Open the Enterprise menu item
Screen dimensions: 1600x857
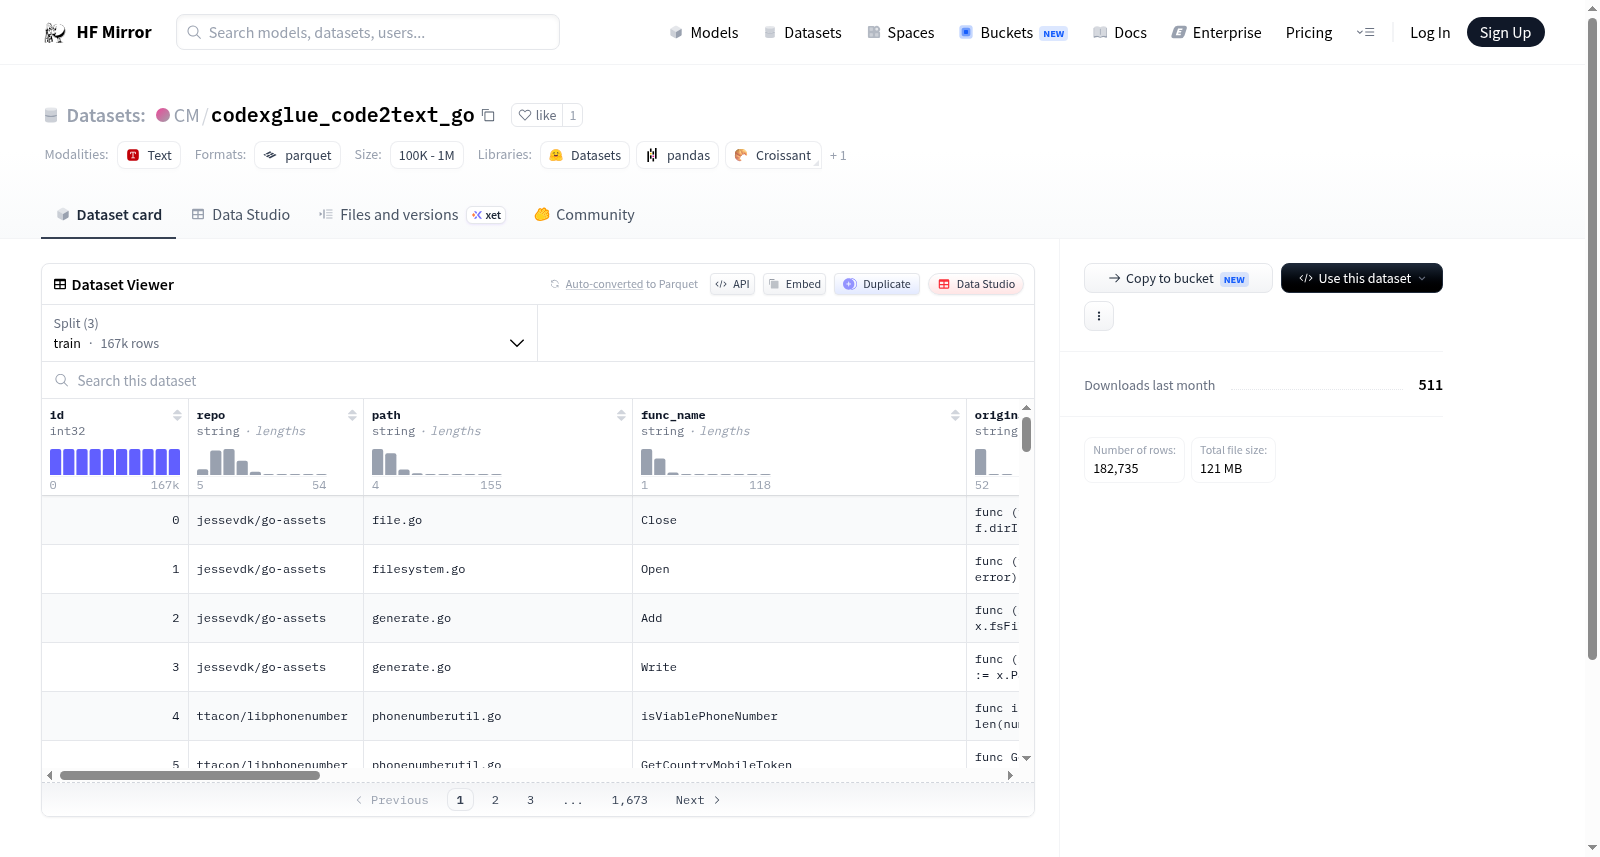coord(1216,32)
